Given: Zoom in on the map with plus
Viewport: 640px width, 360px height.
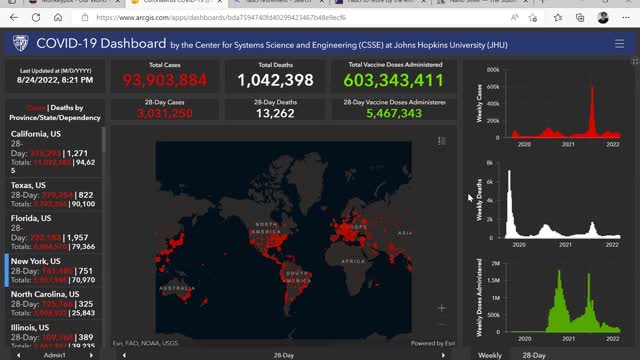Looking at the screenshot, I should [x=441, y=308].
